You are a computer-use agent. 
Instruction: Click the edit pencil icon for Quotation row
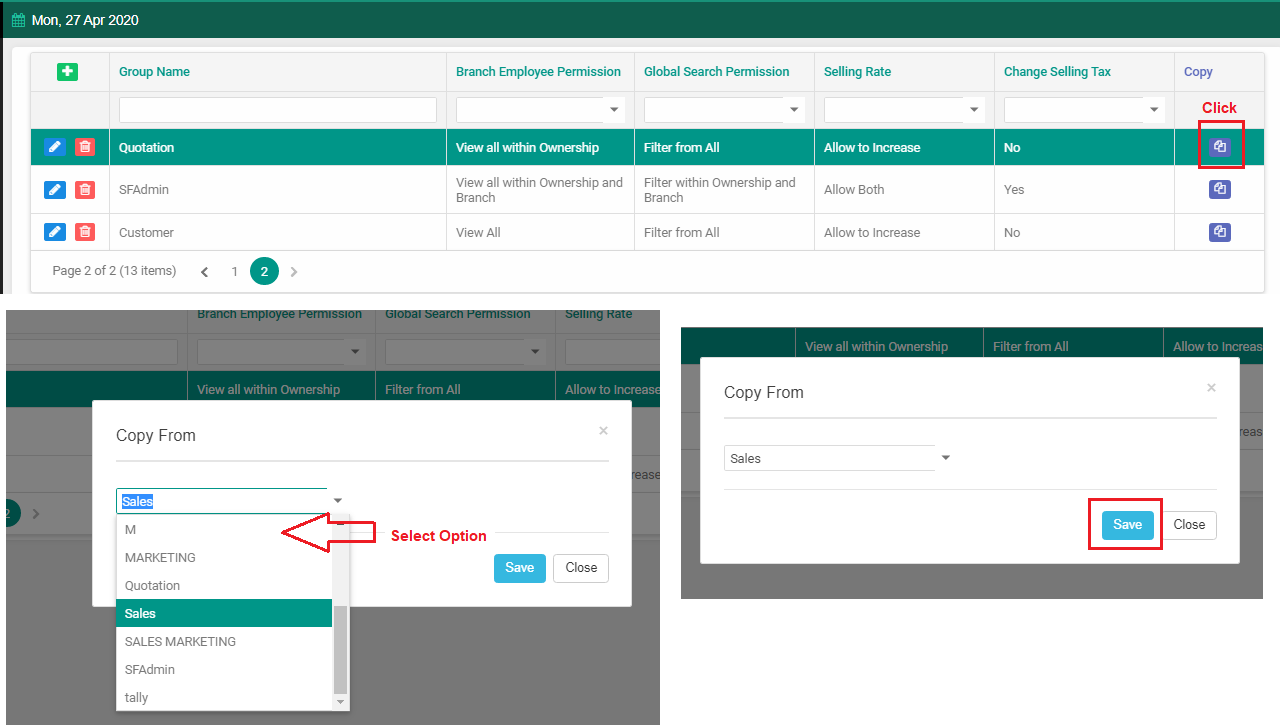[55, 147]
